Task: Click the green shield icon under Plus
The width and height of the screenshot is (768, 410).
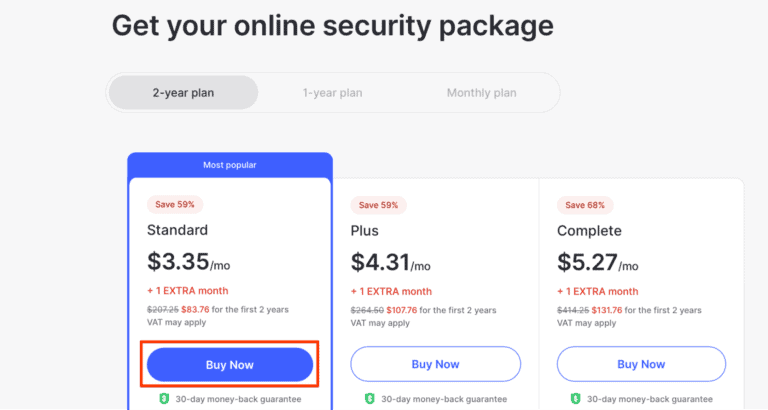Action: 369,398
